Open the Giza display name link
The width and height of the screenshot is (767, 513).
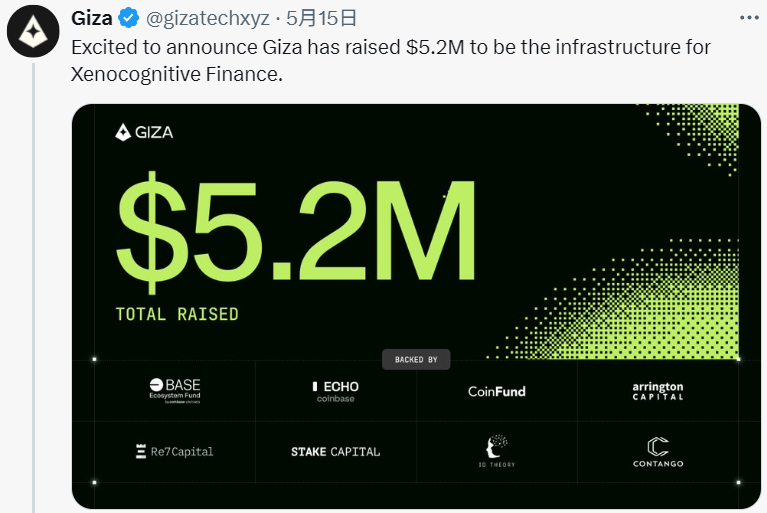(x=92, y=18)
